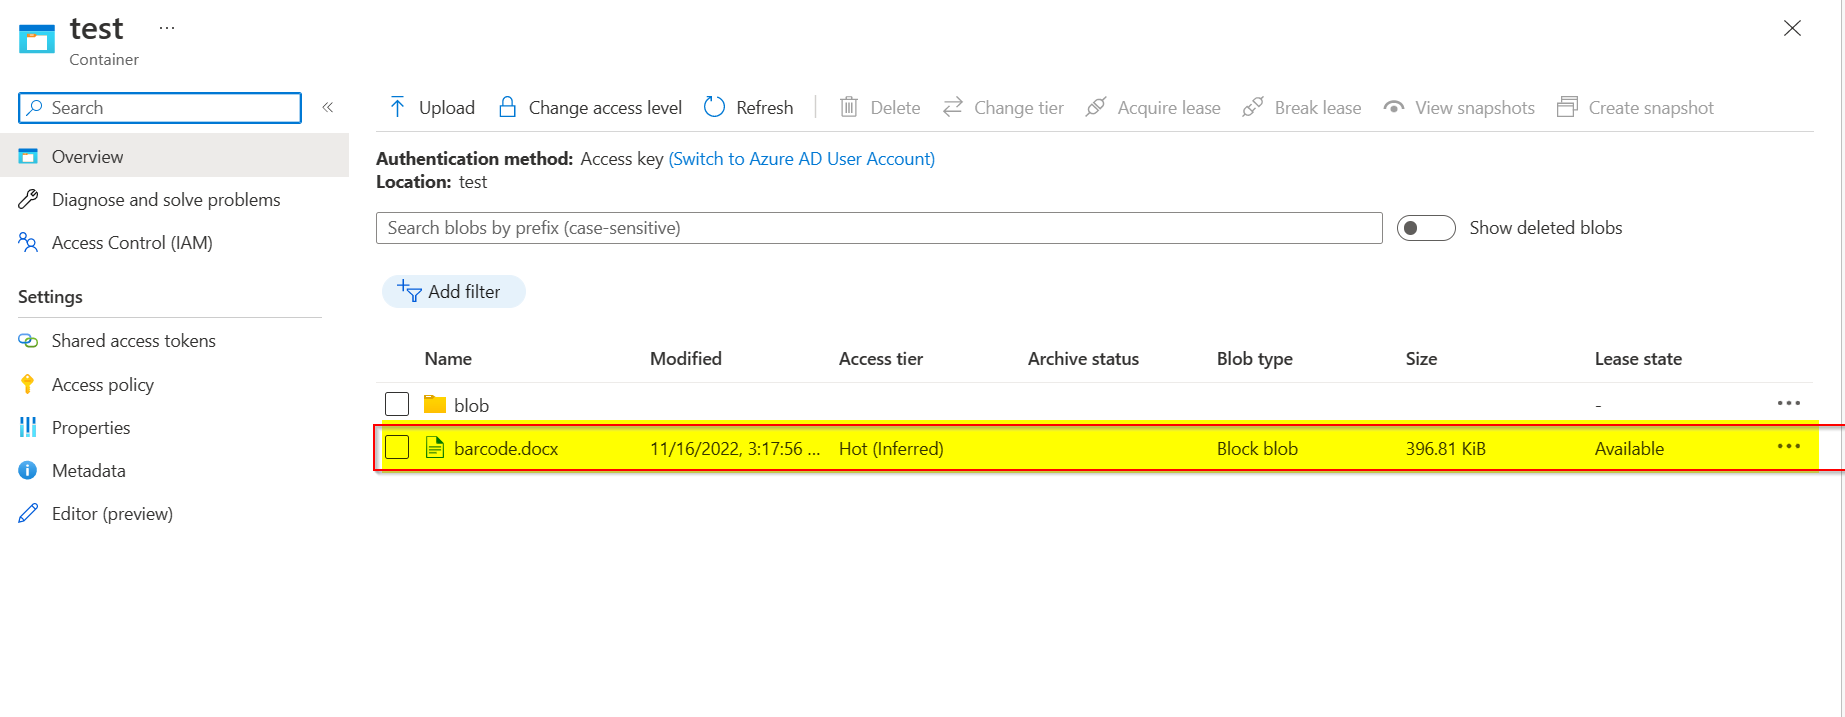Open Access policy settings
The height and width of the screenshot is (717, 1845).
point(103,385)
